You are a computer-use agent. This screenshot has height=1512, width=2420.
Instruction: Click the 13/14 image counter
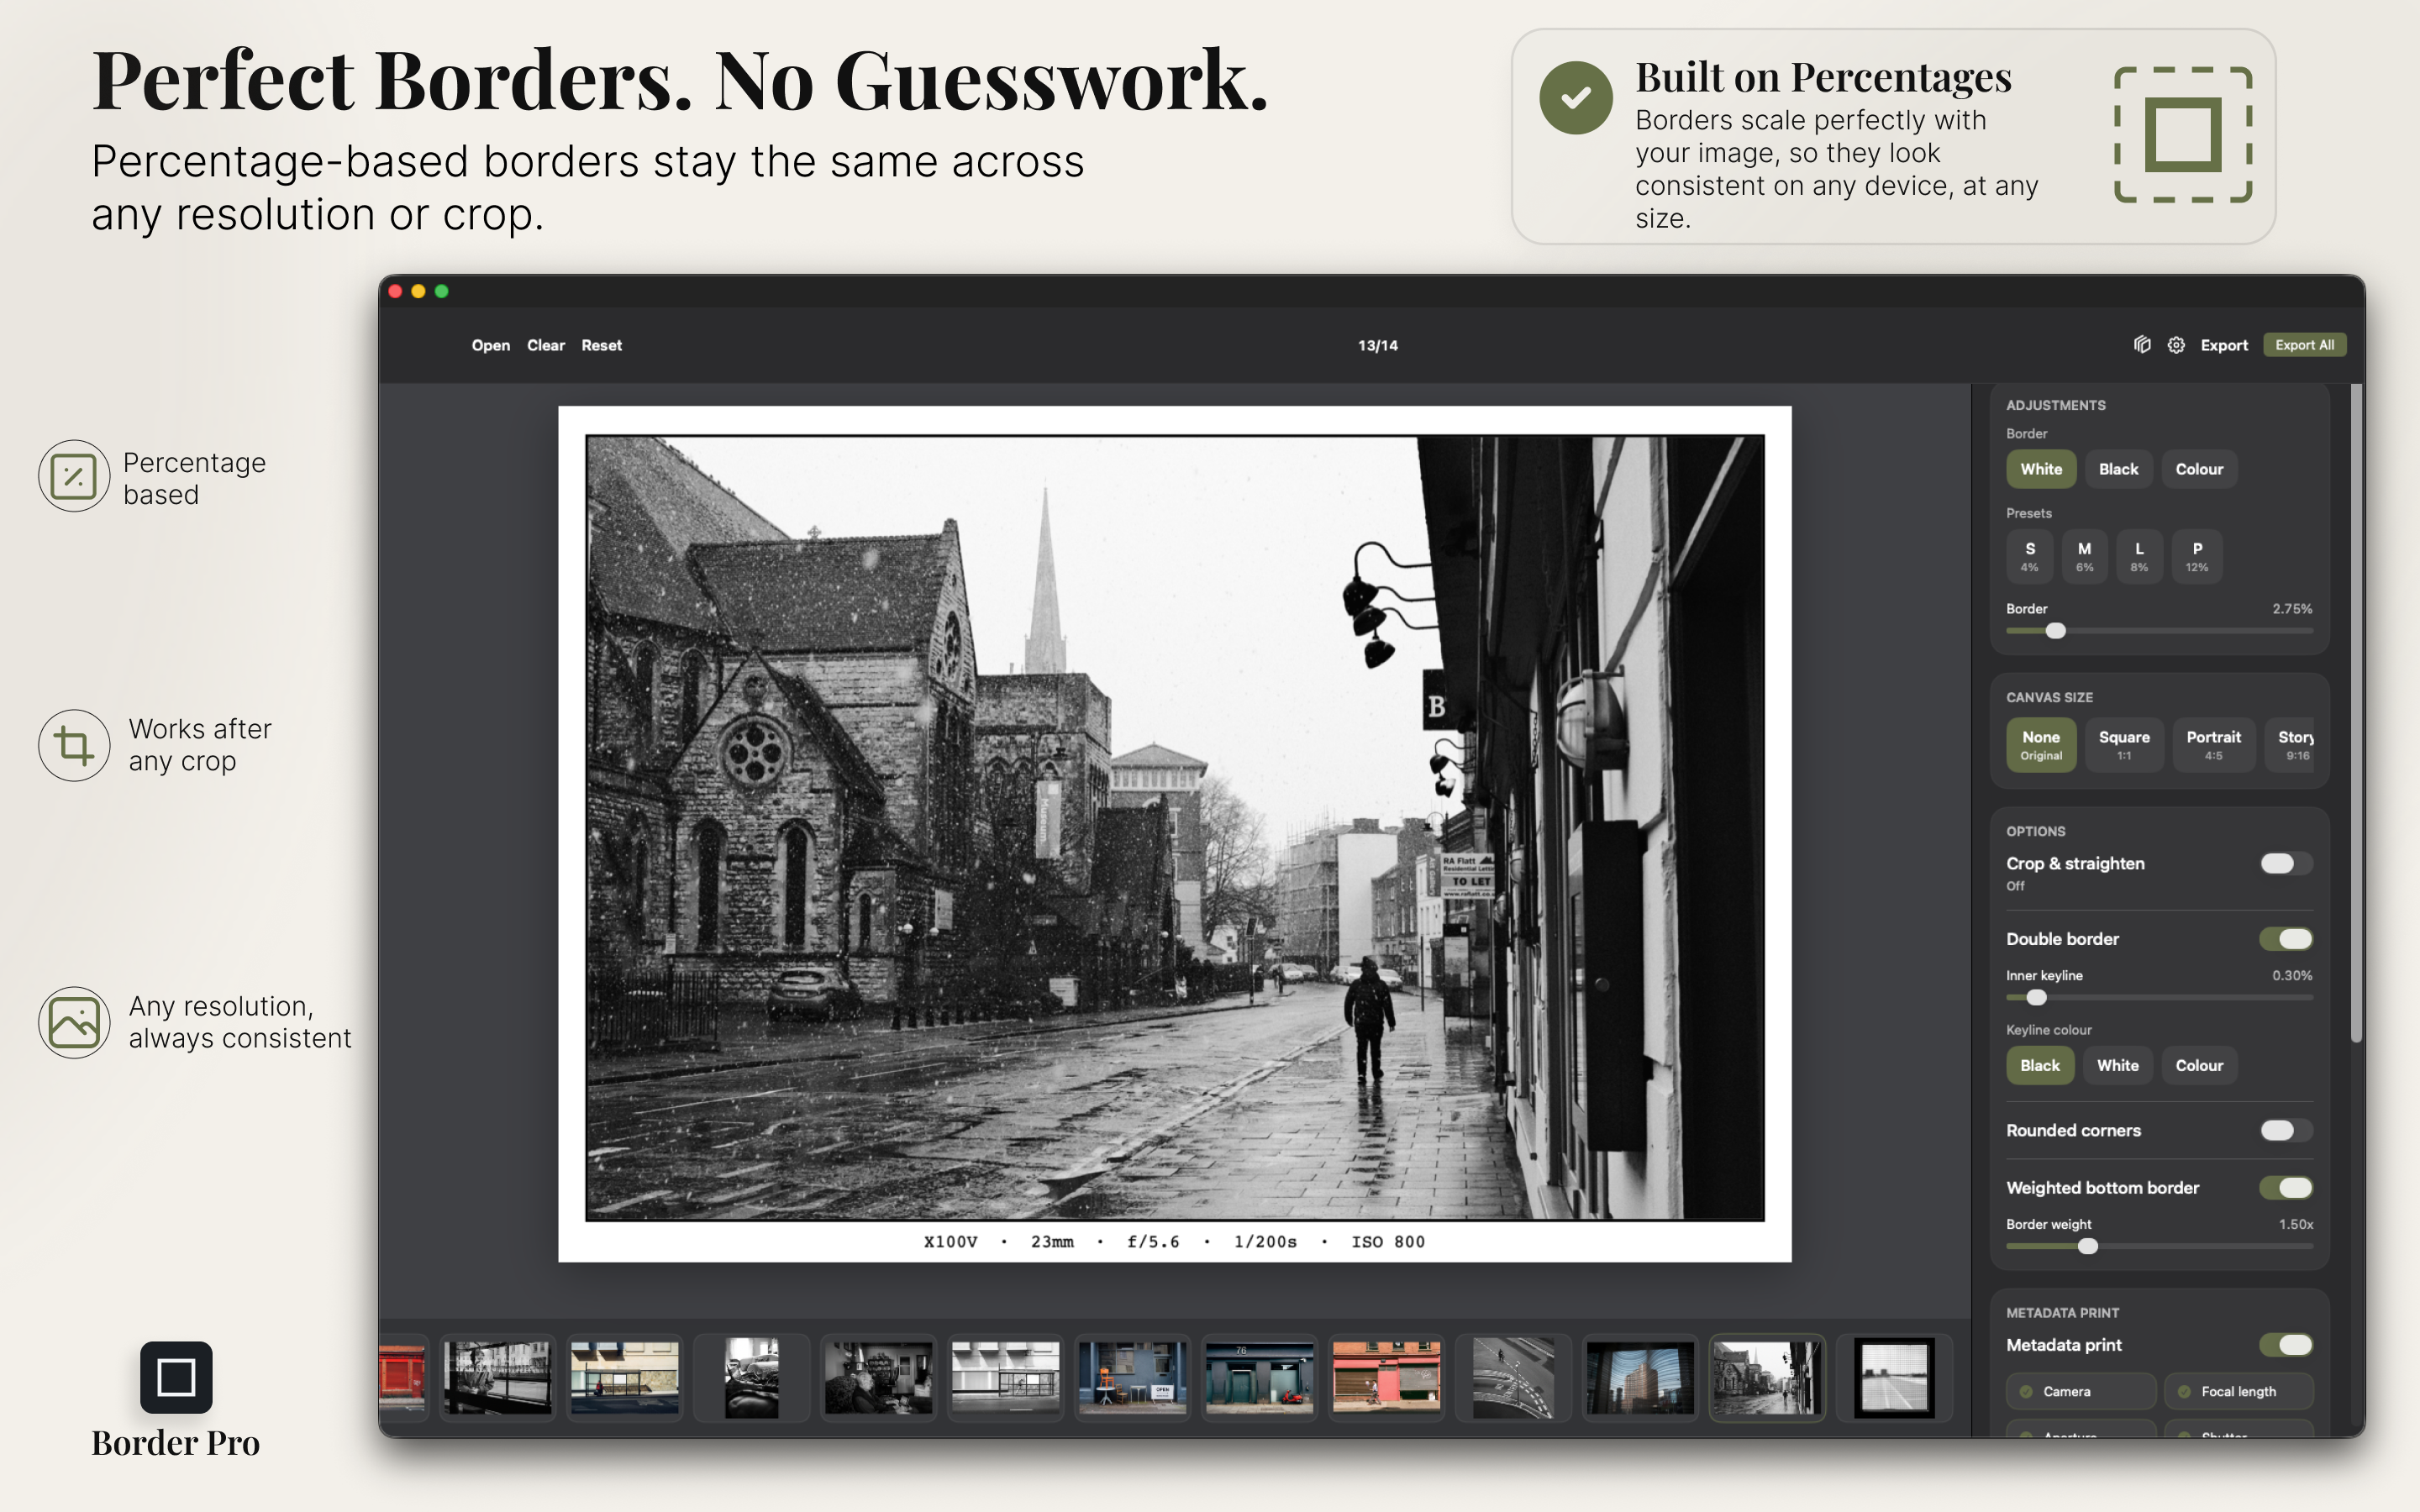click(1377, 345)
